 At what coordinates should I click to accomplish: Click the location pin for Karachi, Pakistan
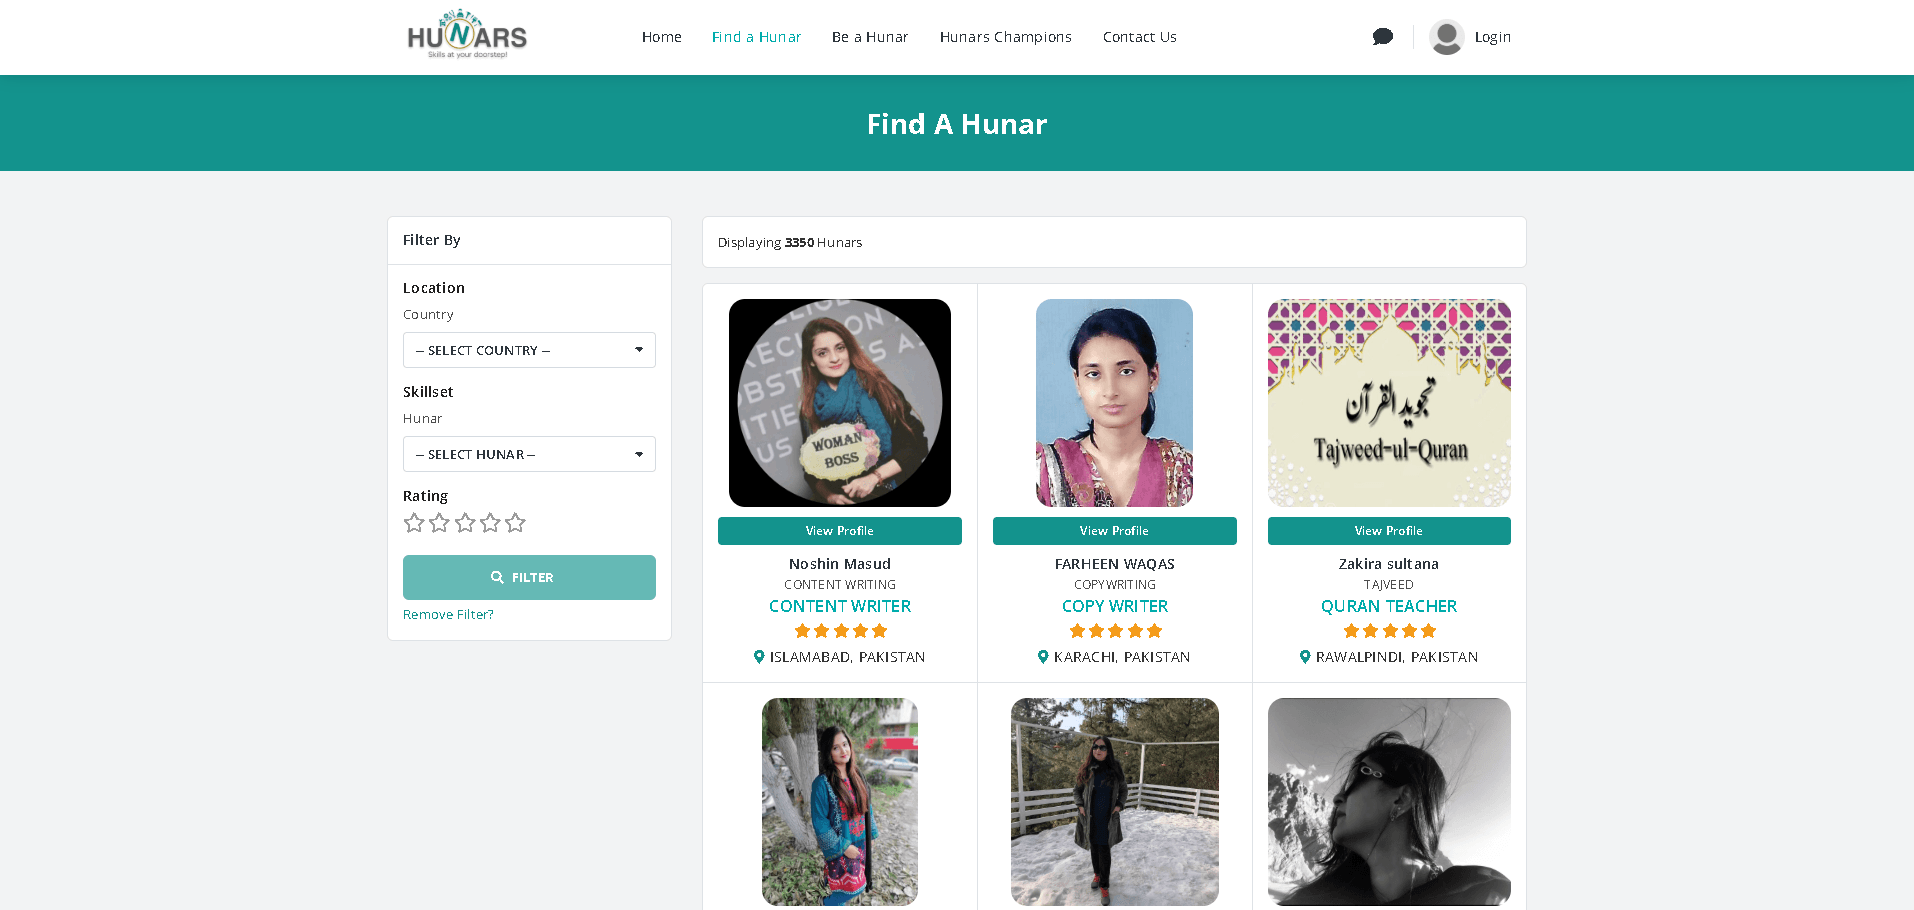[x=1043, y=657]
